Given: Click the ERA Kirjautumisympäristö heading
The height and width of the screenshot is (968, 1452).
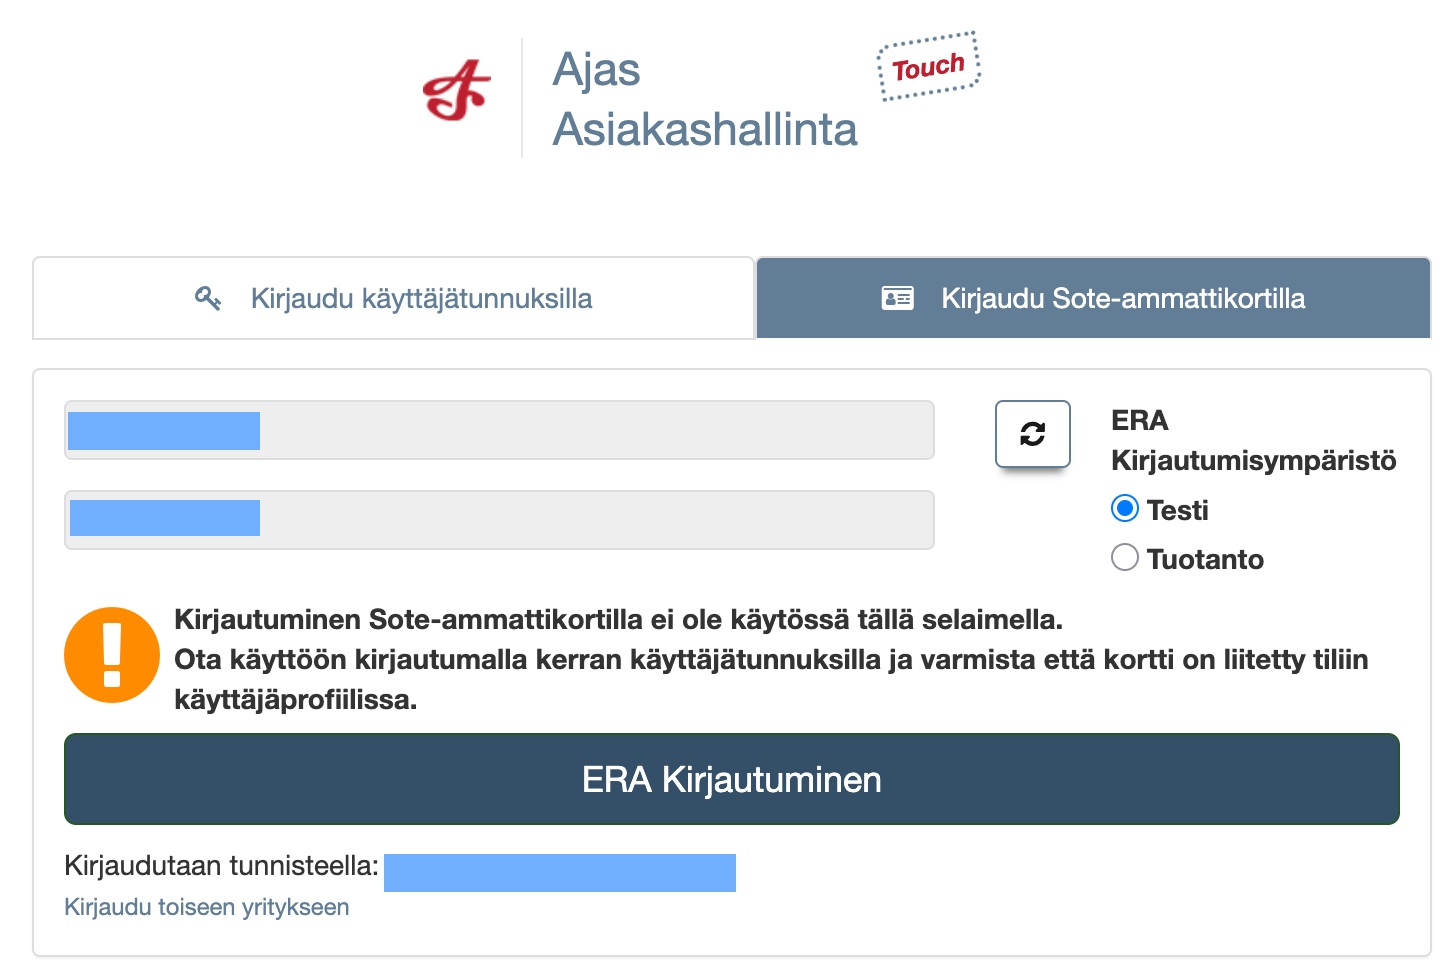Looking at the screenshot, I should coord(1253,440).
